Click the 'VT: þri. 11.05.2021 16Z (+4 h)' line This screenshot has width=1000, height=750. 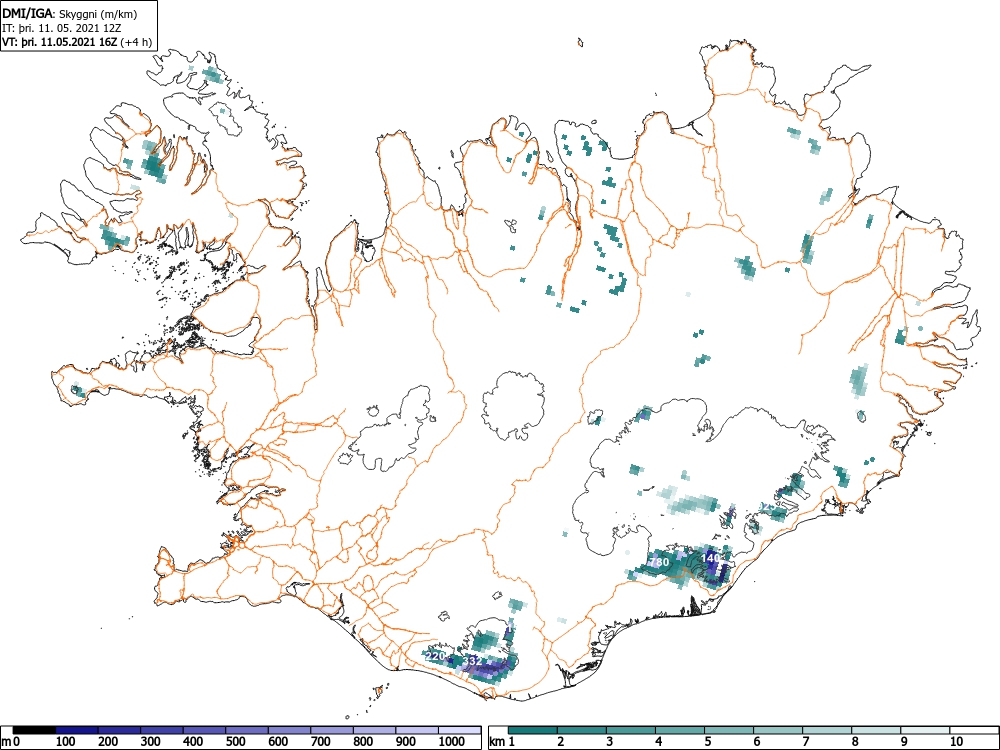pos(77,42)
